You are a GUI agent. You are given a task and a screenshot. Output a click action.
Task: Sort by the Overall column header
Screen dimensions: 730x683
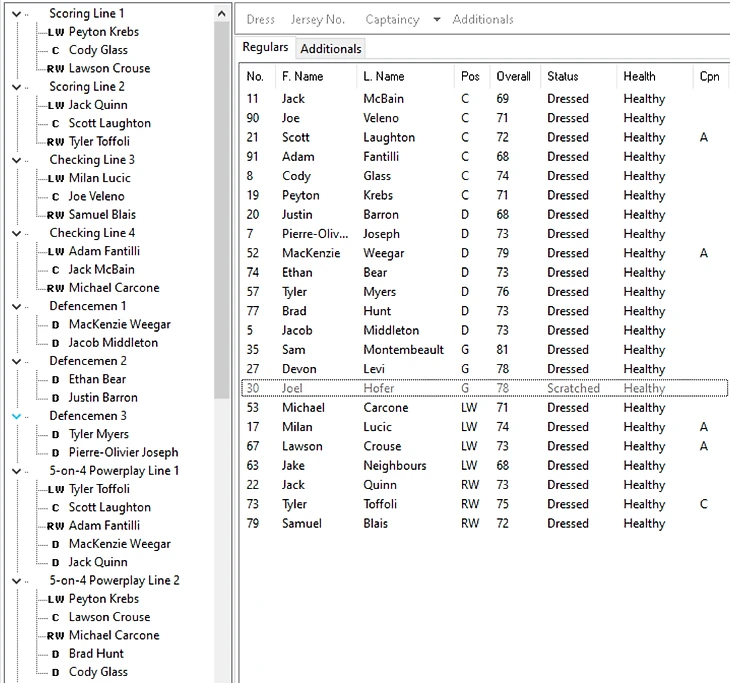point(513,76)
